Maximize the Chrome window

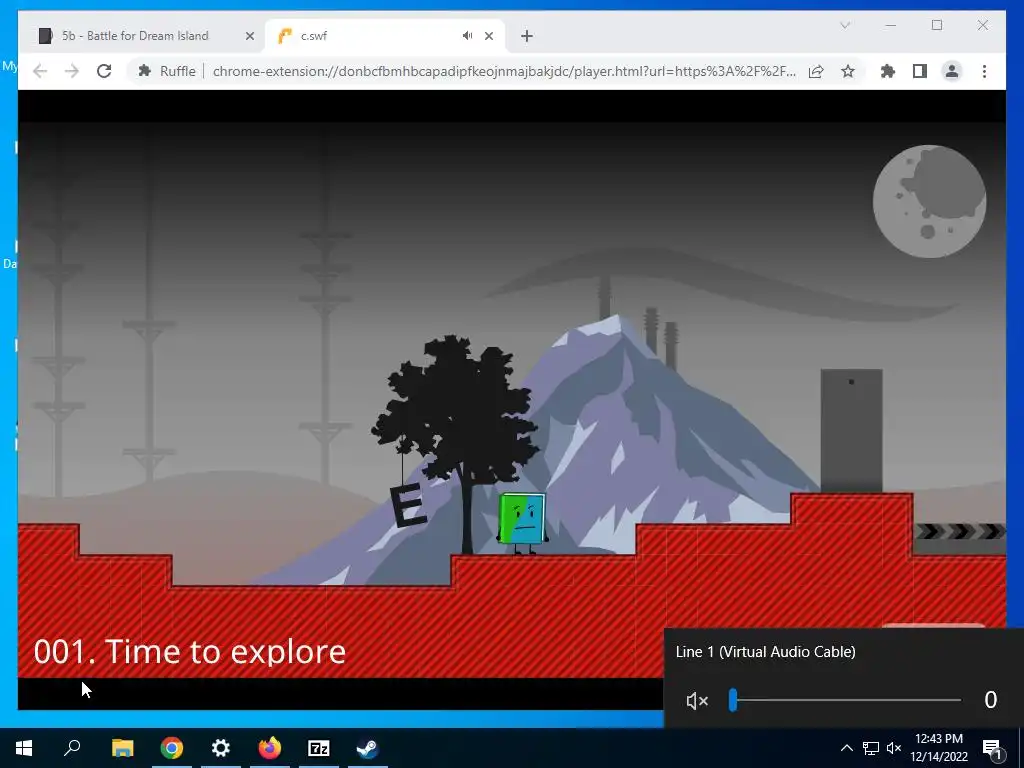pyautogui.click(x=937, y=25)
